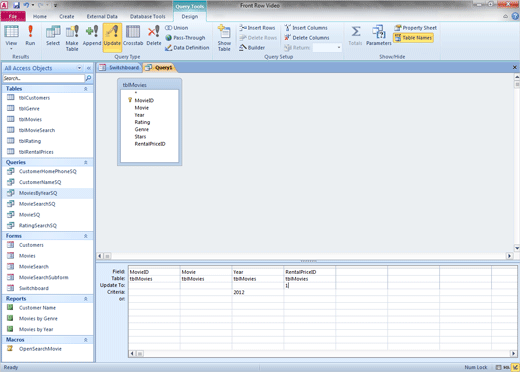Open the All Access Objects dropdown
This screenshot has width=520, height=372.
pyautogui.click(x=79, y=68)
